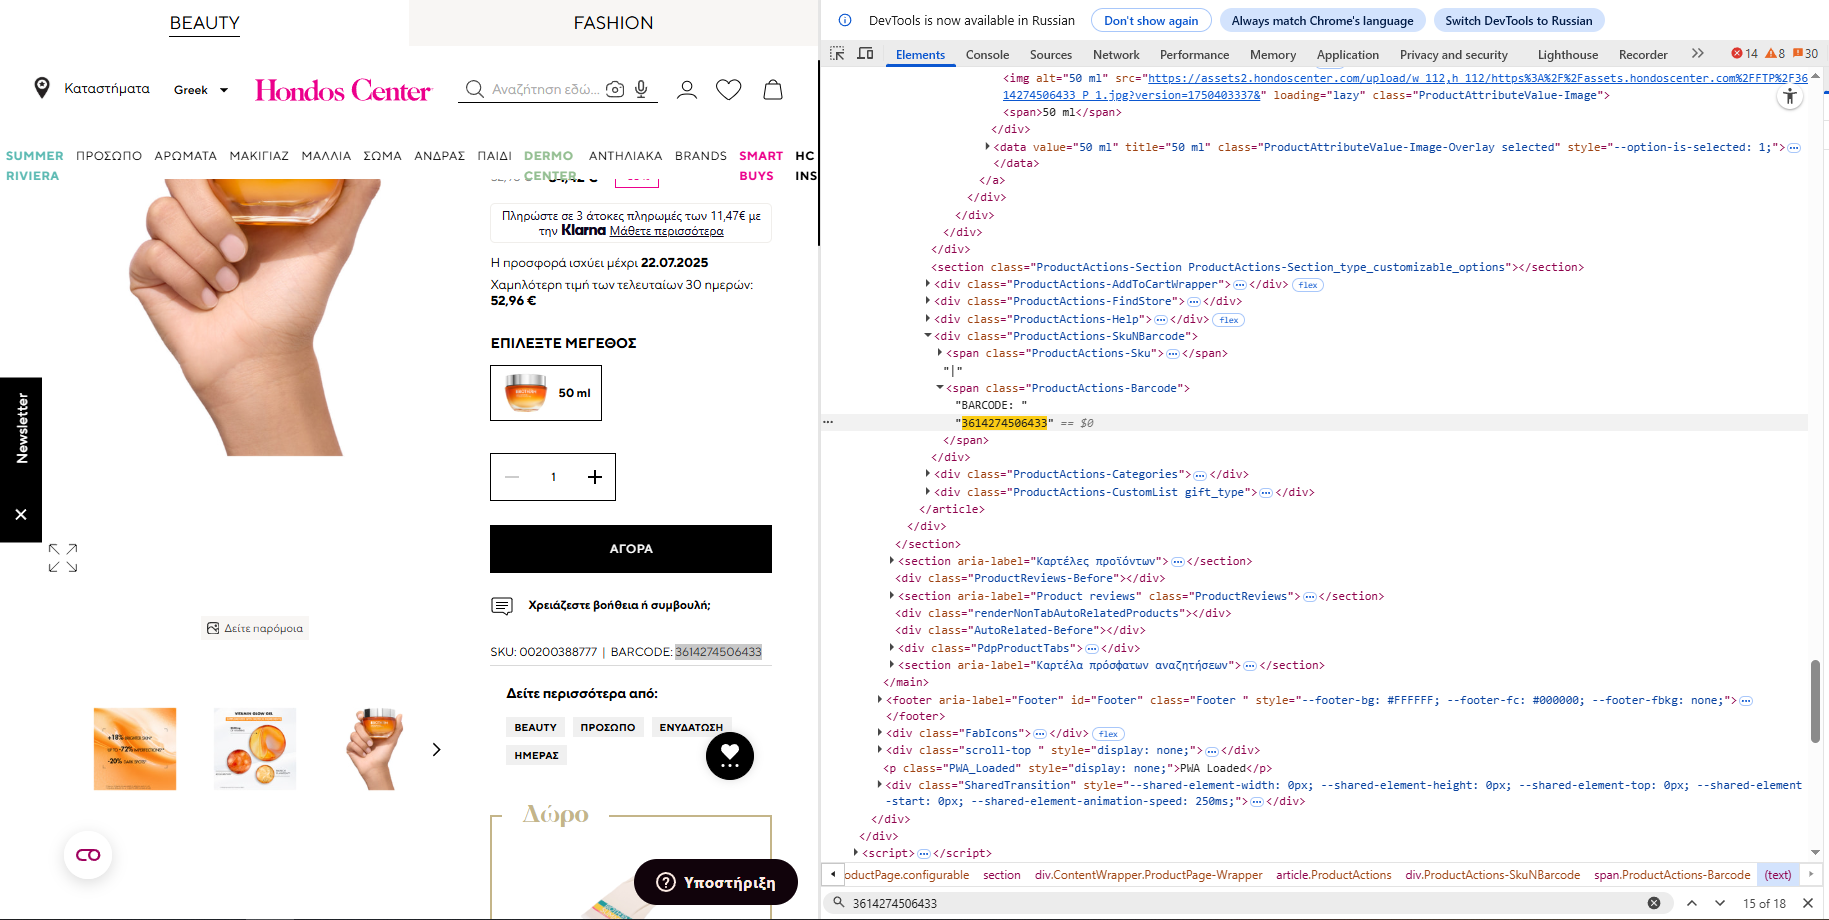1829x920 pixels.
Task: Expand the ProductActions-Categories div node
Action: pos(928,474)
